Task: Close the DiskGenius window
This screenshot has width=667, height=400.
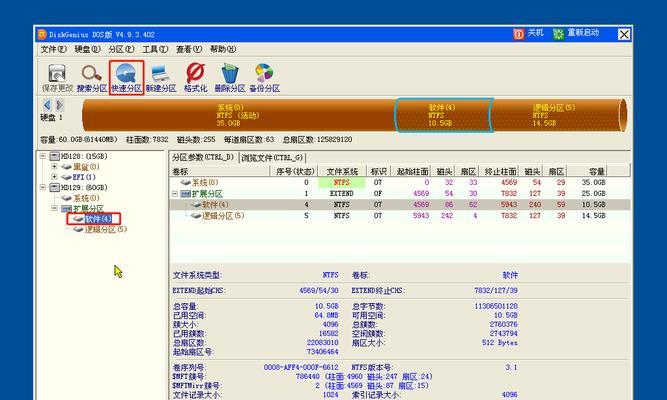Action: coord(624,34)
